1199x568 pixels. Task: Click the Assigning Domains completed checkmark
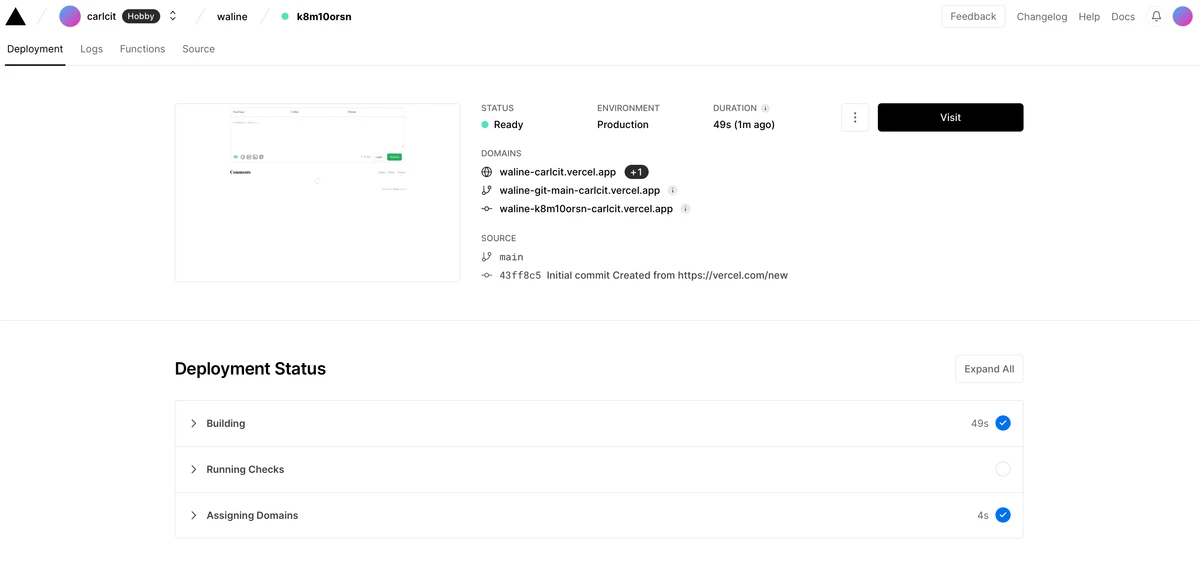tap(1002, 515)
